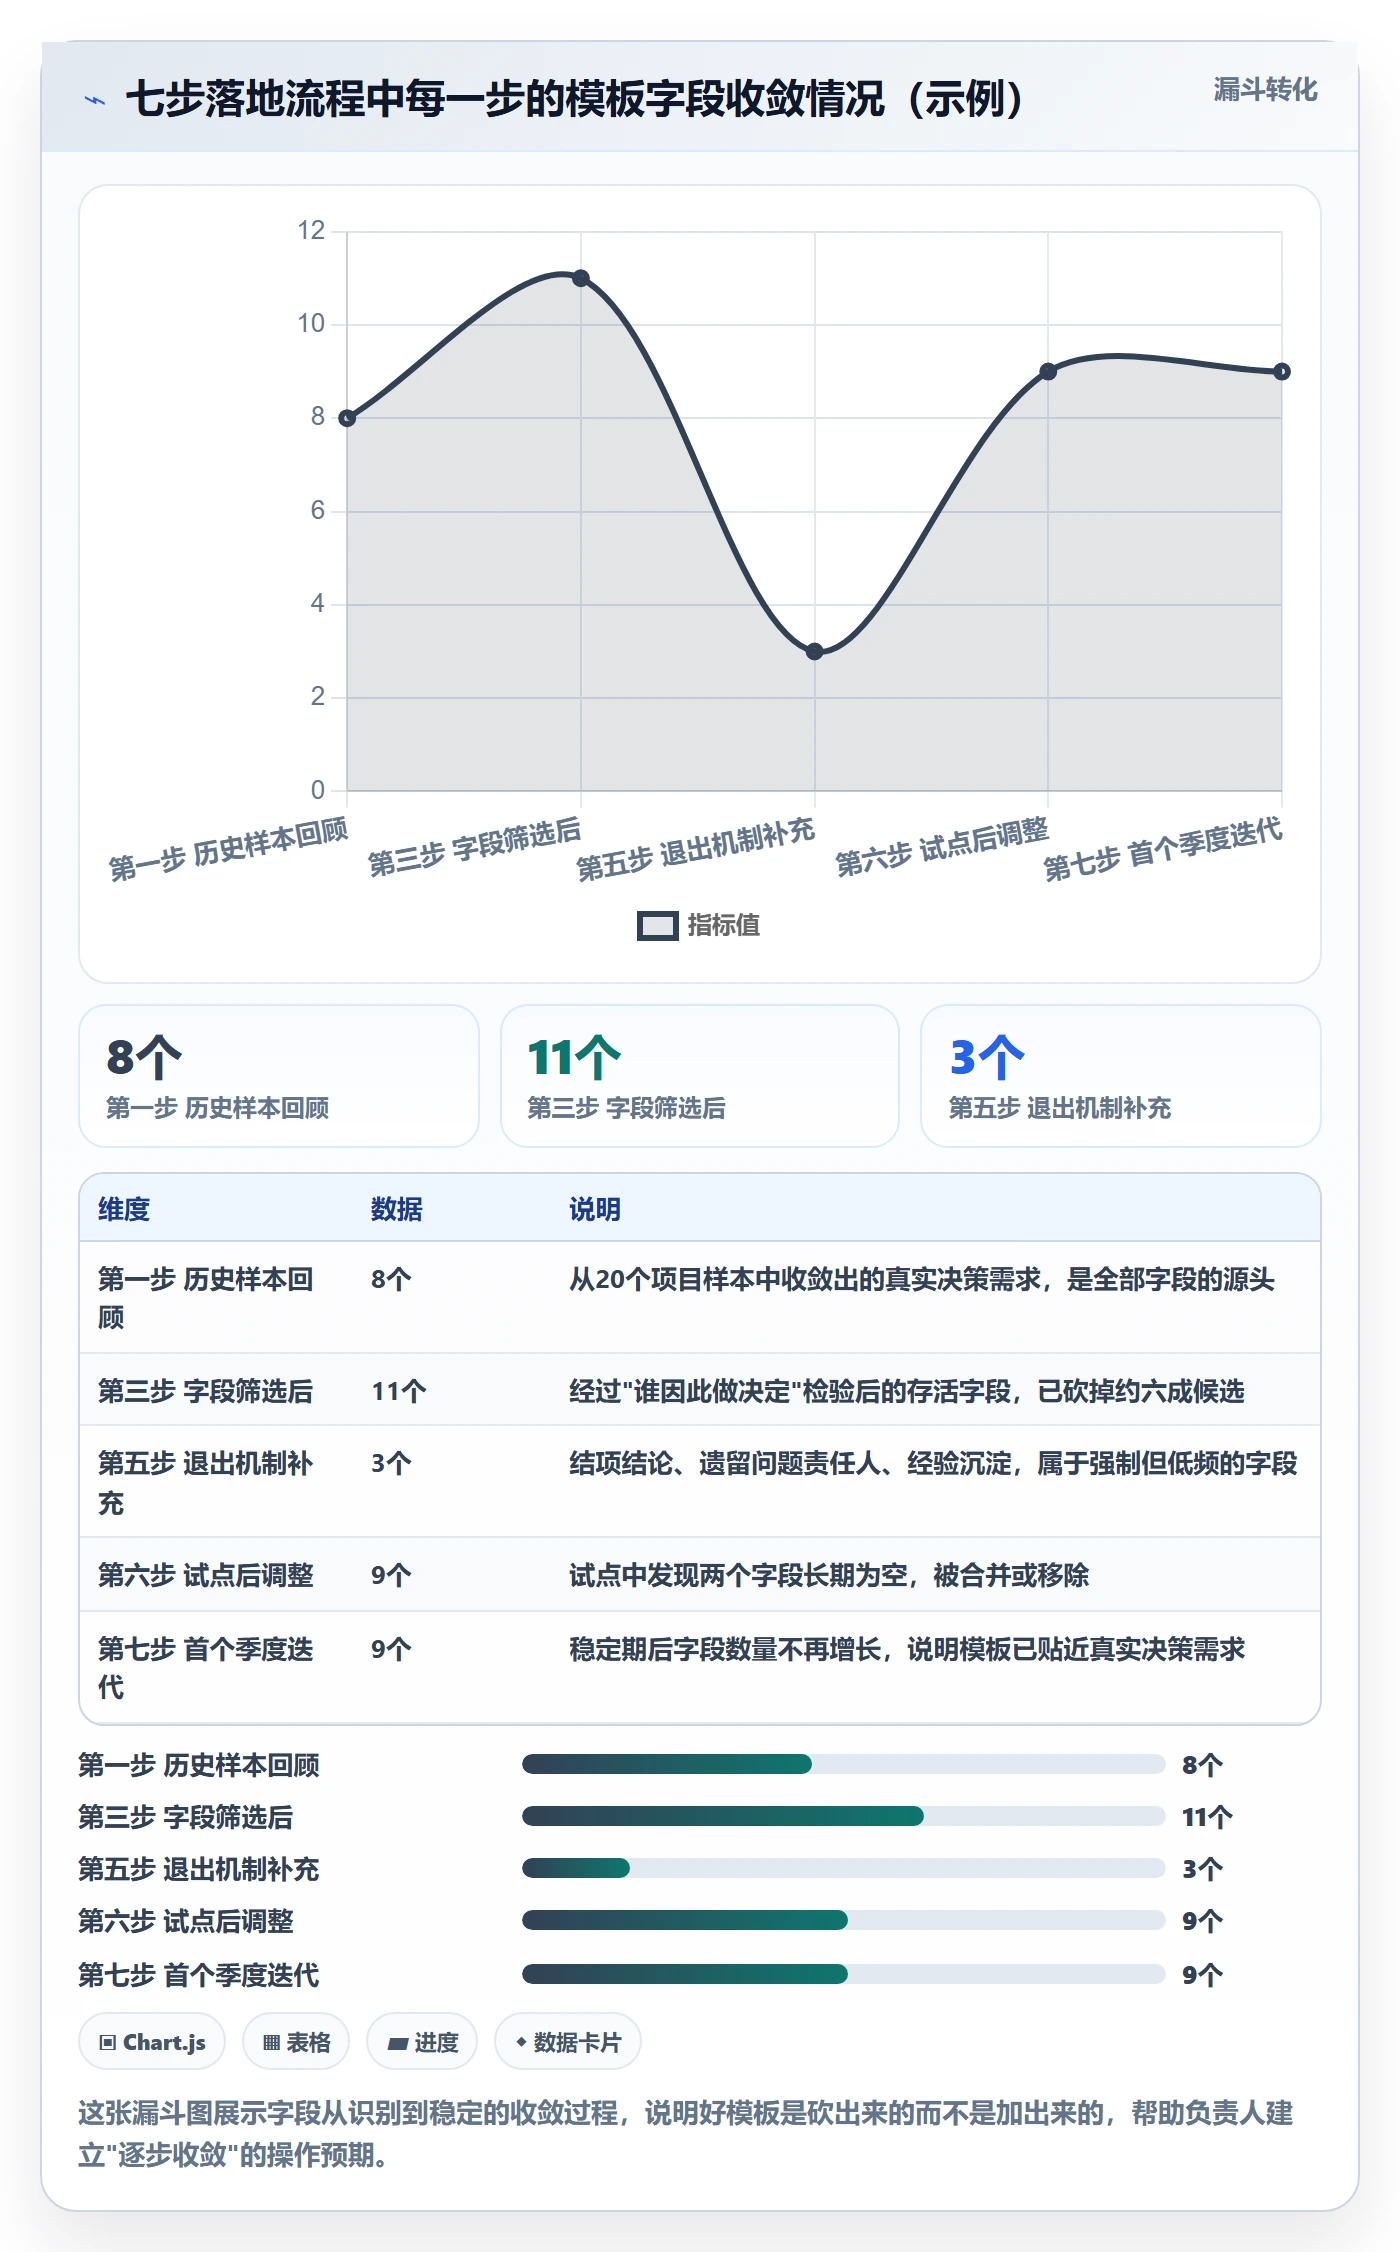Select table cell 第六步 试点后调整
Image resolution: width=1400 pixels, height=2252 pixels.
click(206, 1575)
